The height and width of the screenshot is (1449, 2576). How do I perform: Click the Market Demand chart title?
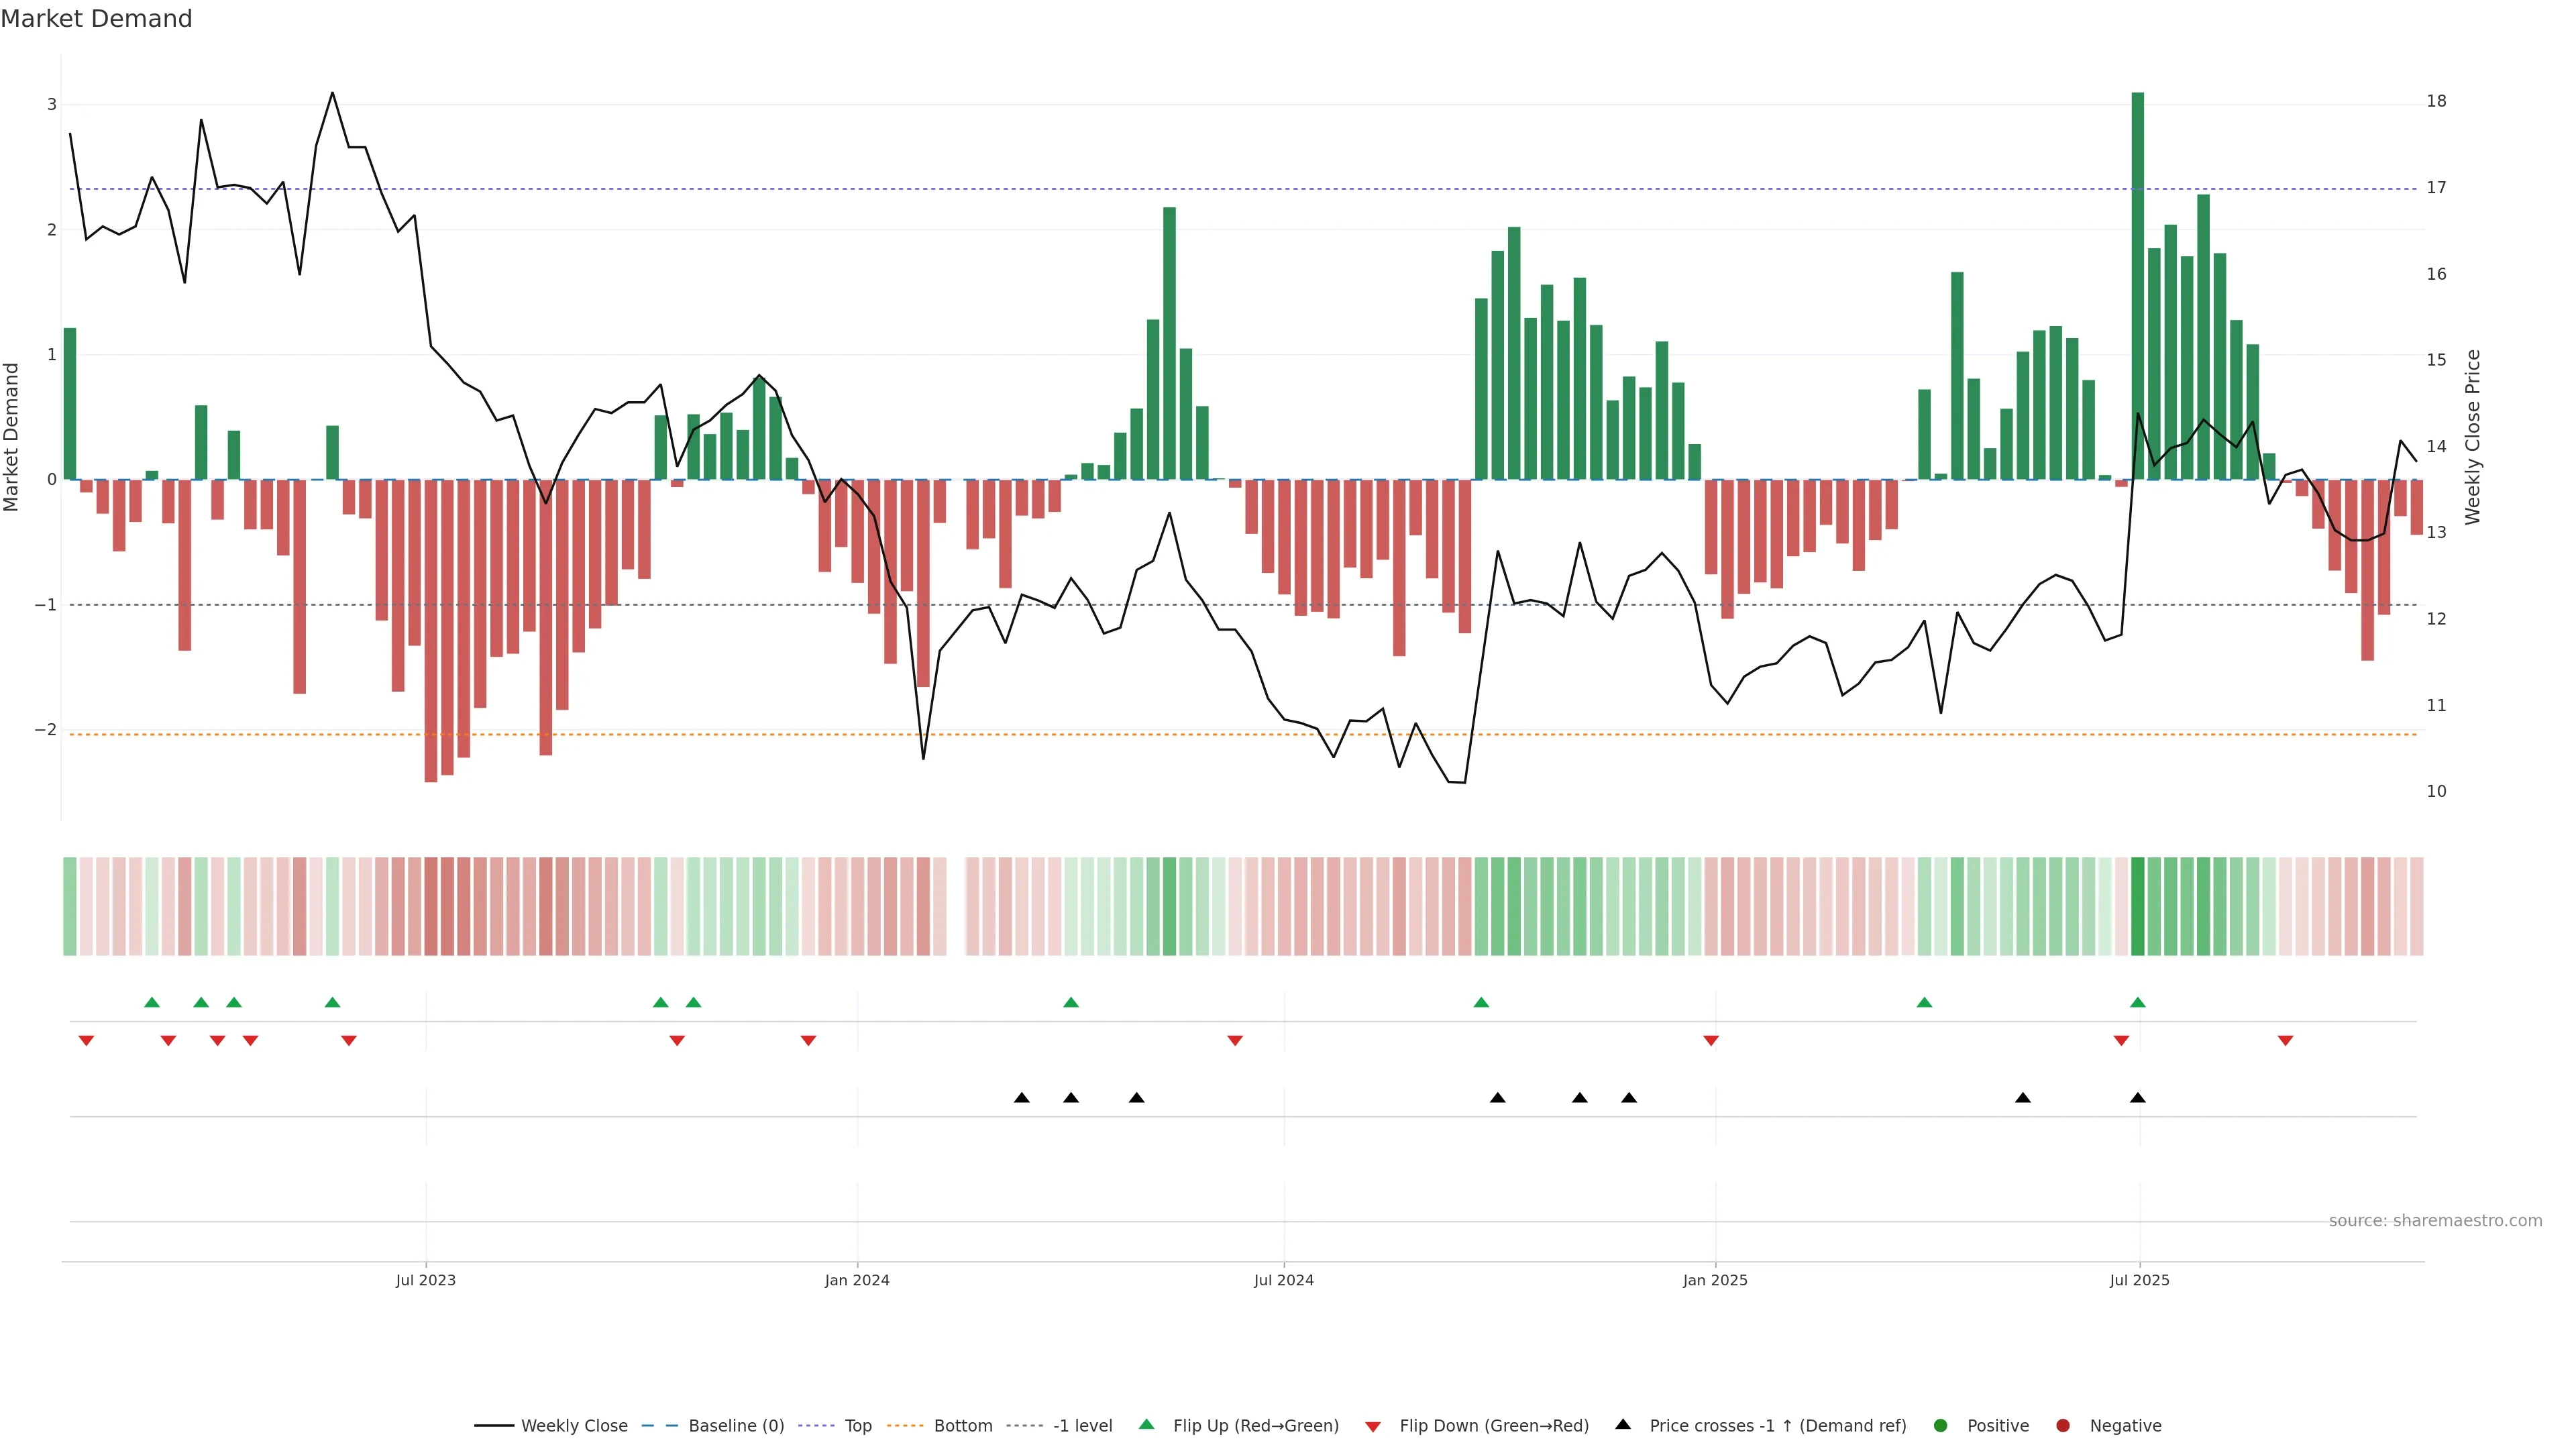tap(96, 19)
